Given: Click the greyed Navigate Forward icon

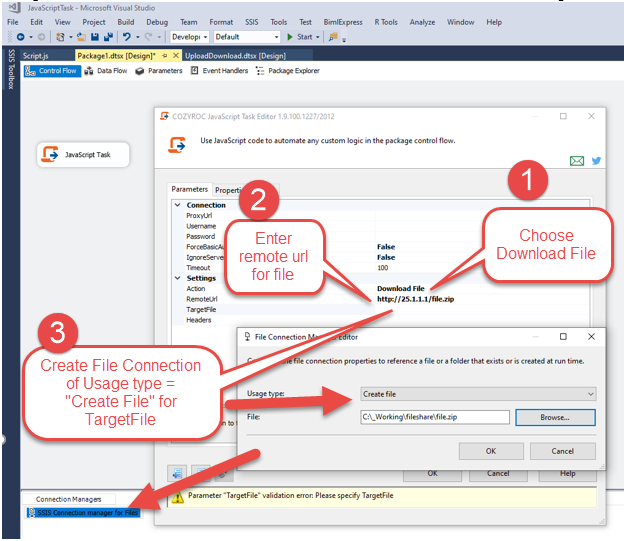Looking at the screenshot, I should pos(41,37).
